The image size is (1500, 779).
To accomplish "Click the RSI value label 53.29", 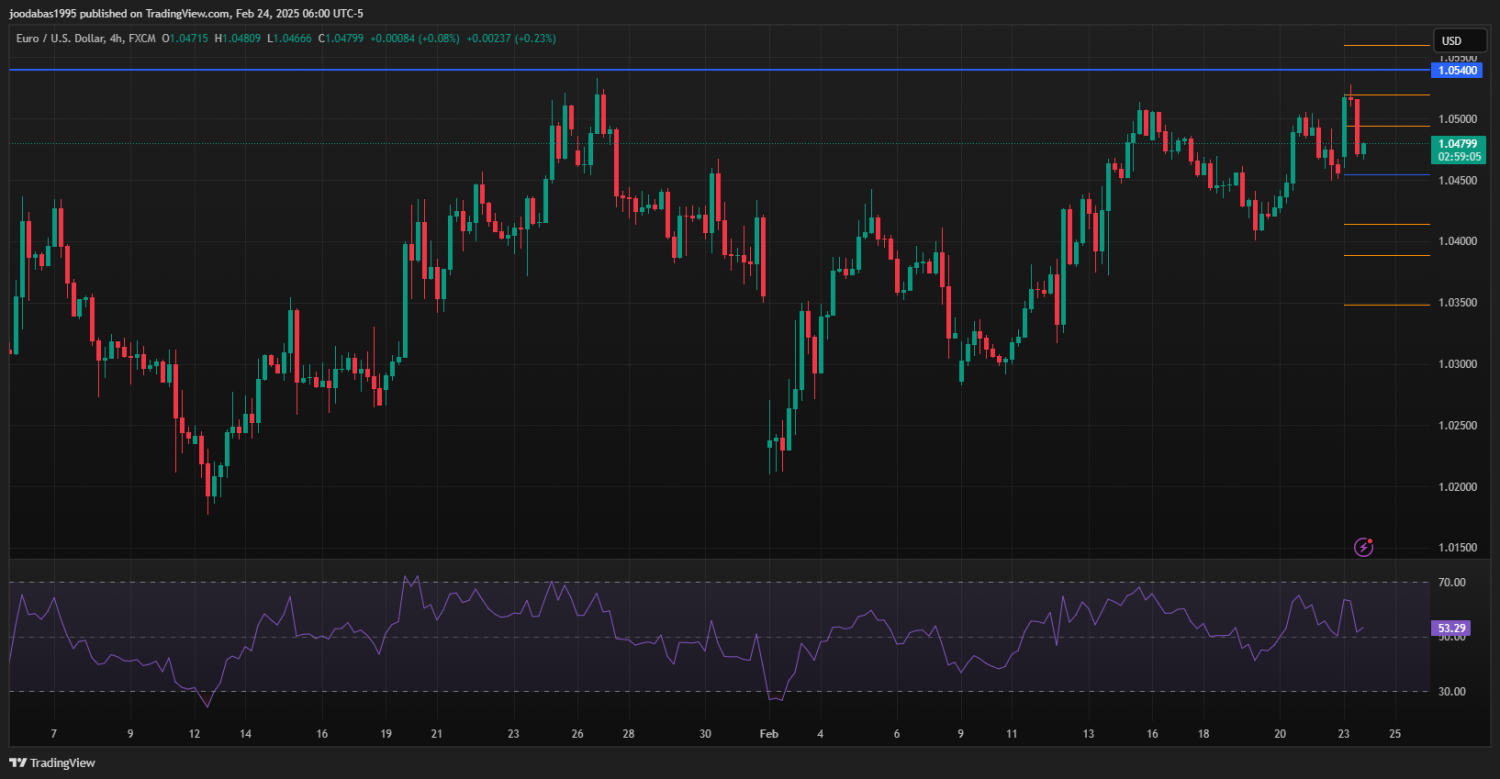I will click(1450, 629).
